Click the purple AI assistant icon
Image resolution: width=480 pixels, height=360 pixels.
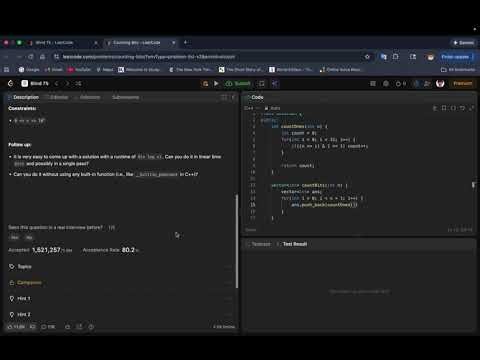click(x=275, y=84)
